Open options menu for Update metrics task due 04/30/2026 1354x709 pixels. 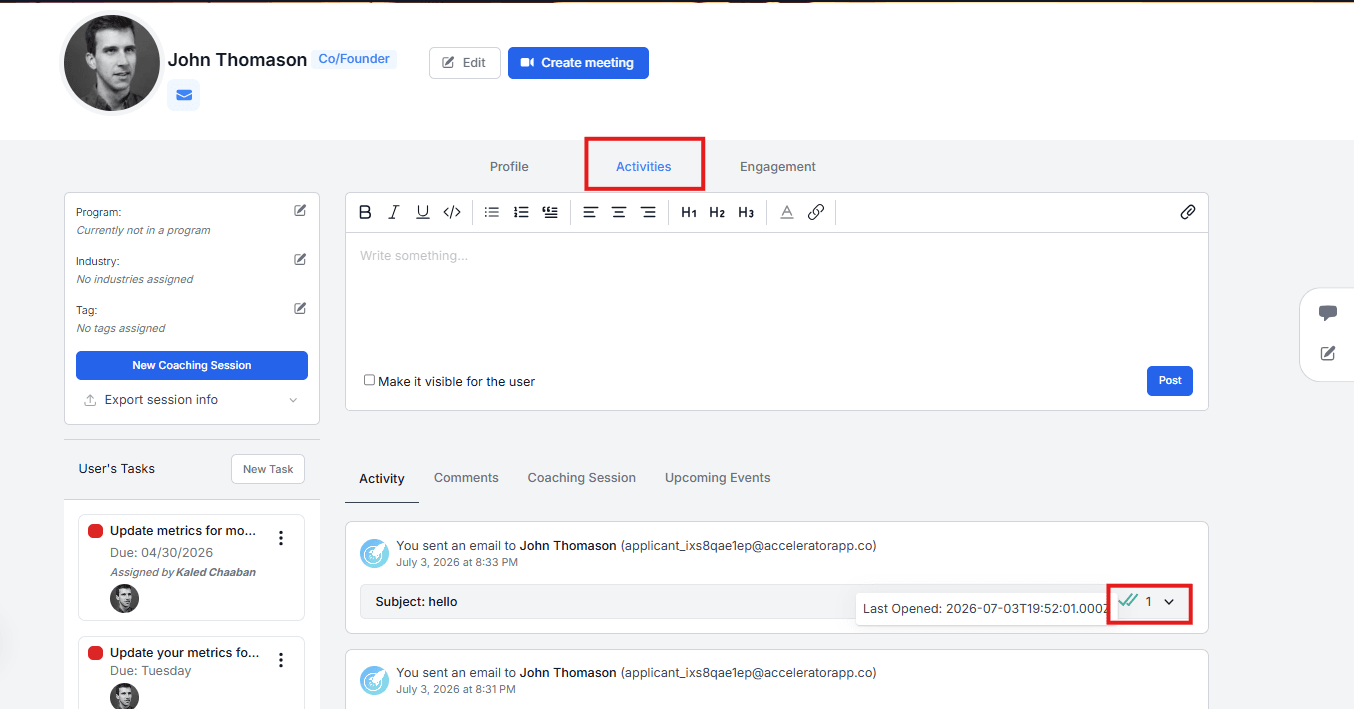[281, 538]
